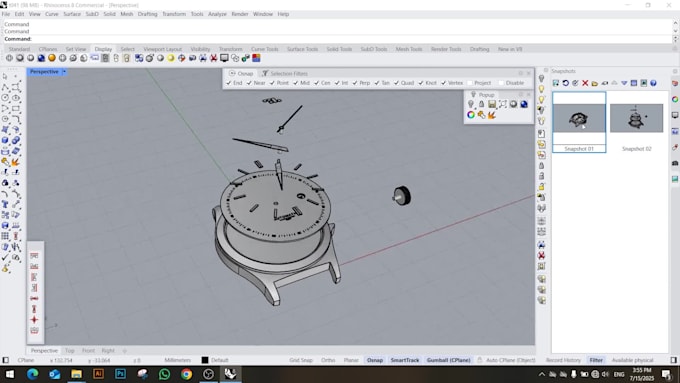This screenshot has height=383, width=680.
Task: Select the orange Rendered display mode sphere
Action: 52,58
